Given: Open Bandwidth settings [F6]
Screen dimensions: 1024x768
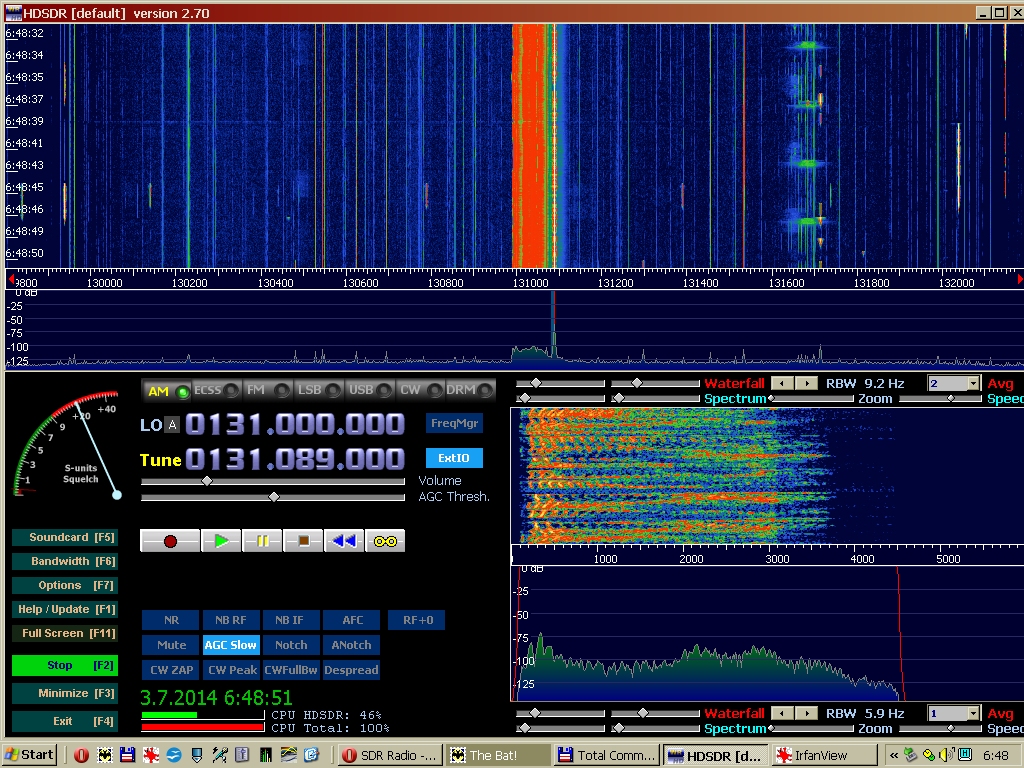Looking at the screenshot, I should tap(65, 561).
